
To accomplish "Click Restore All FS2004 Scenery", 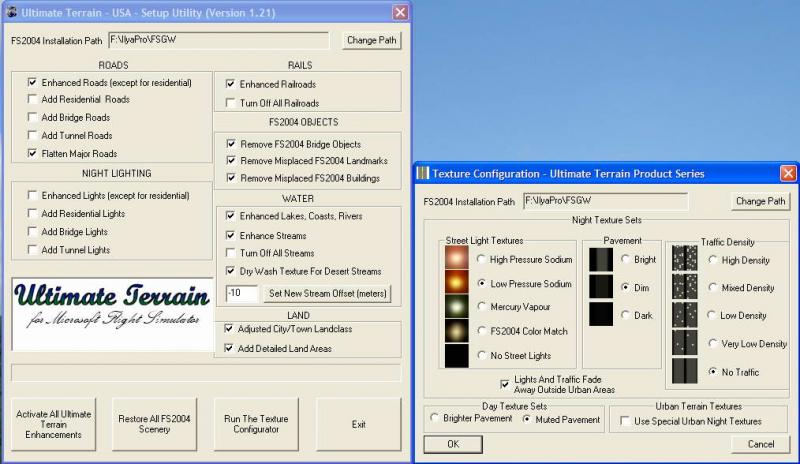I will pyautogui.click(x=154, y=424).
